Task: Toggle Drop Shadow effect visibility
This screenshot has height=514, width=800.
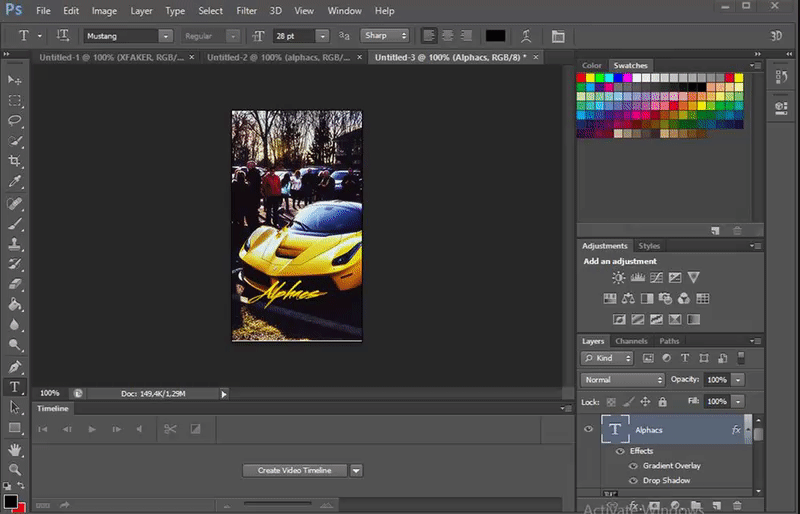Action: point(632,481)
